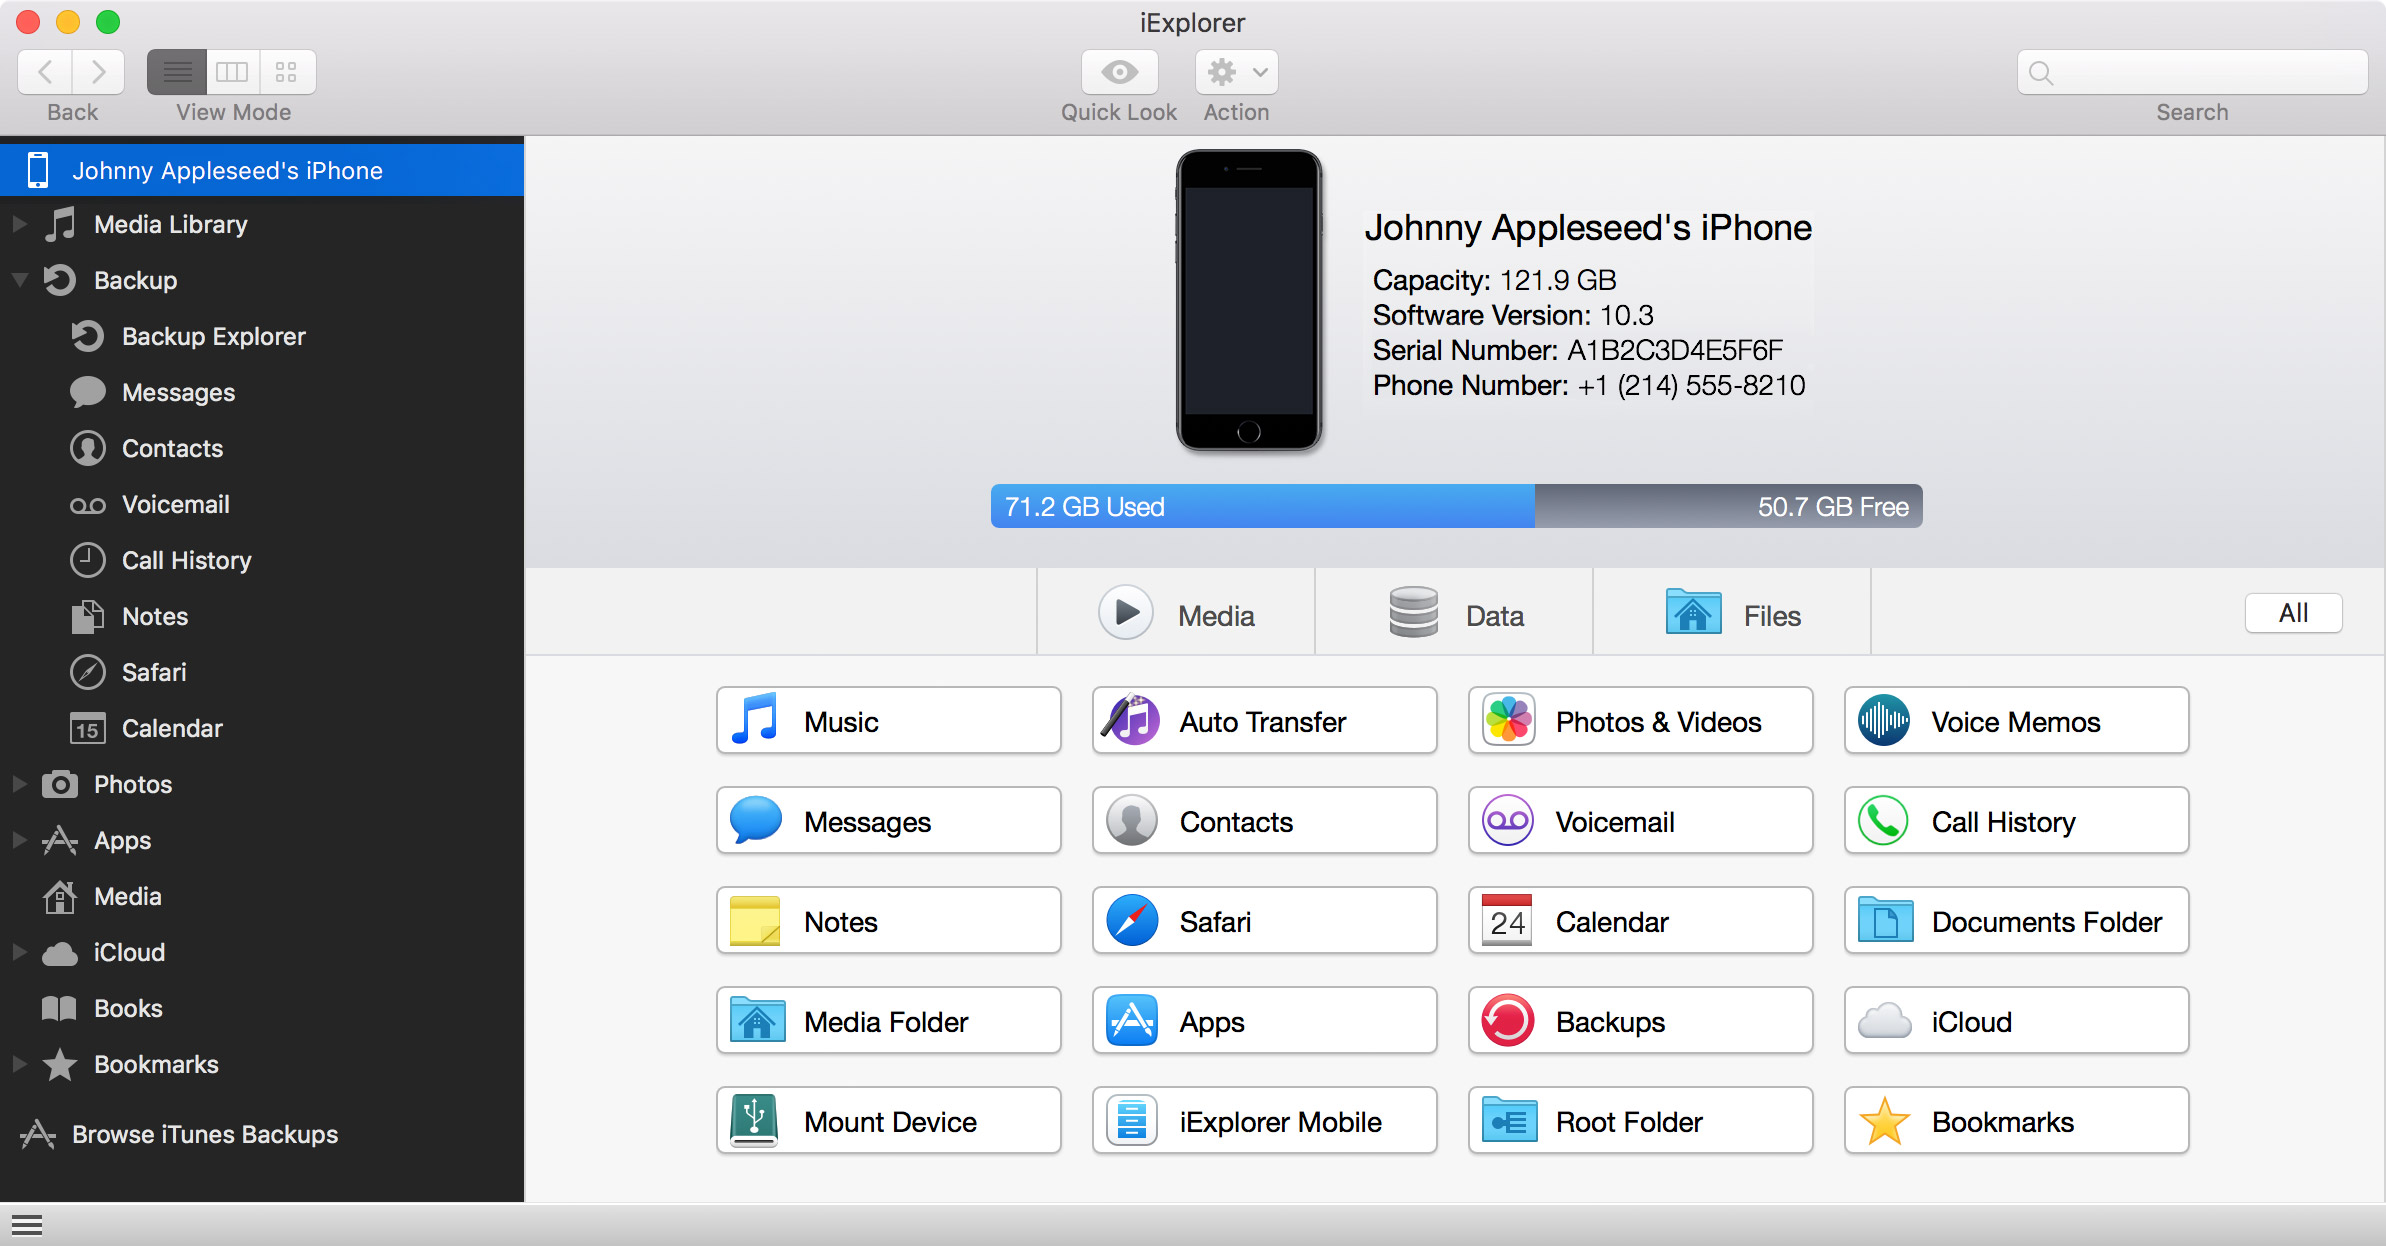Expand the Photos section
This screenshot has width=2386, height=1246.
coord(16,782)
